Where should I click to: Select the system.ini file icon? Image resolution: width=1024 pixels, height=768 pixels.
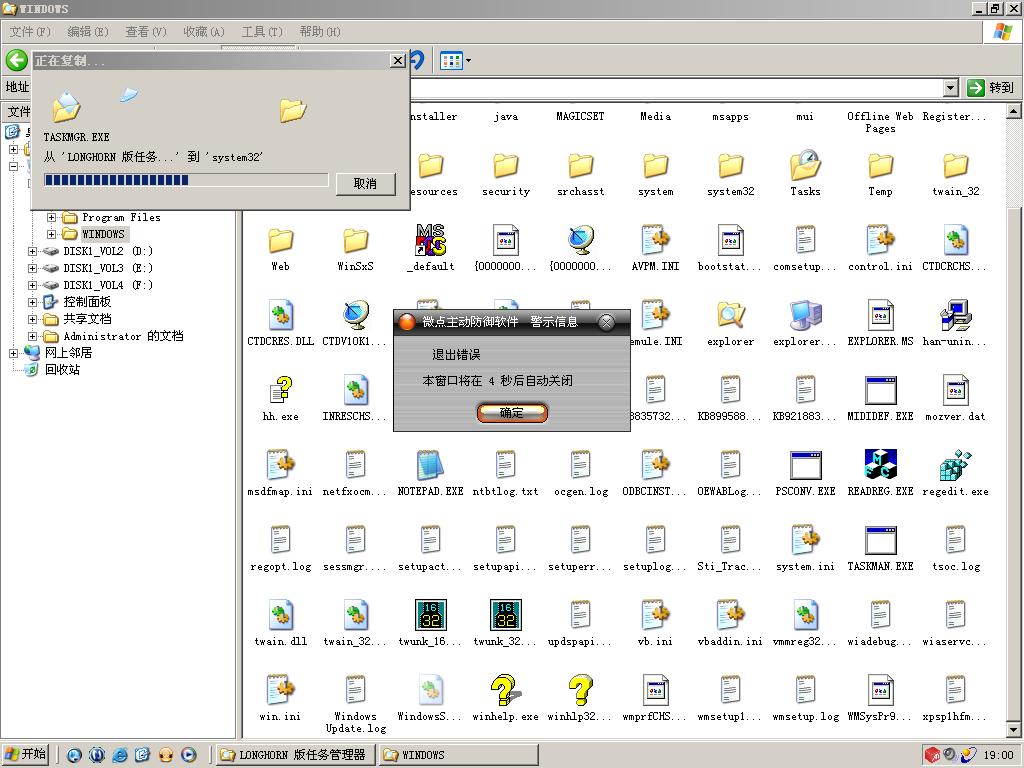[805, 540]
